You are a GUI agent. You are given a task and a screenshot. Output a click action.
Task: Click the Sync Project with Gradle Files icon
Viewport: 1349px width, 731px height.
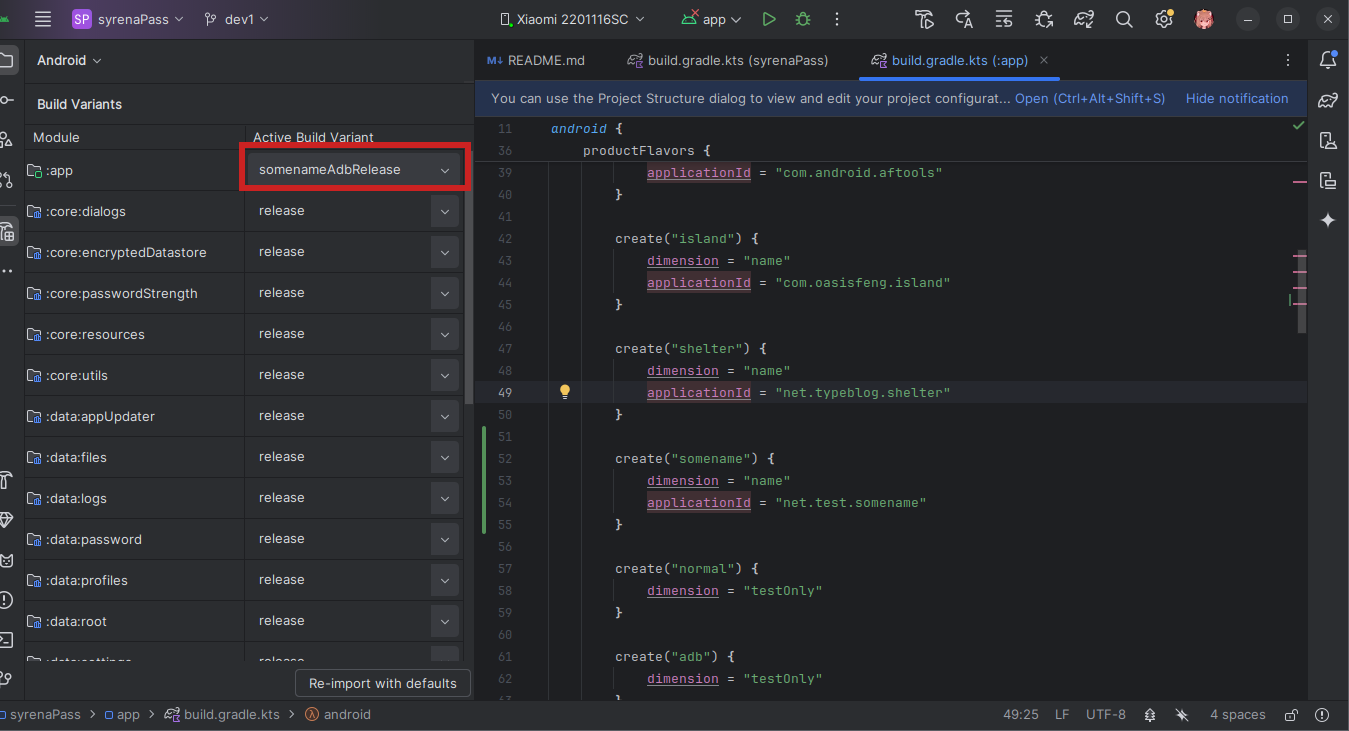(1084, 19)
